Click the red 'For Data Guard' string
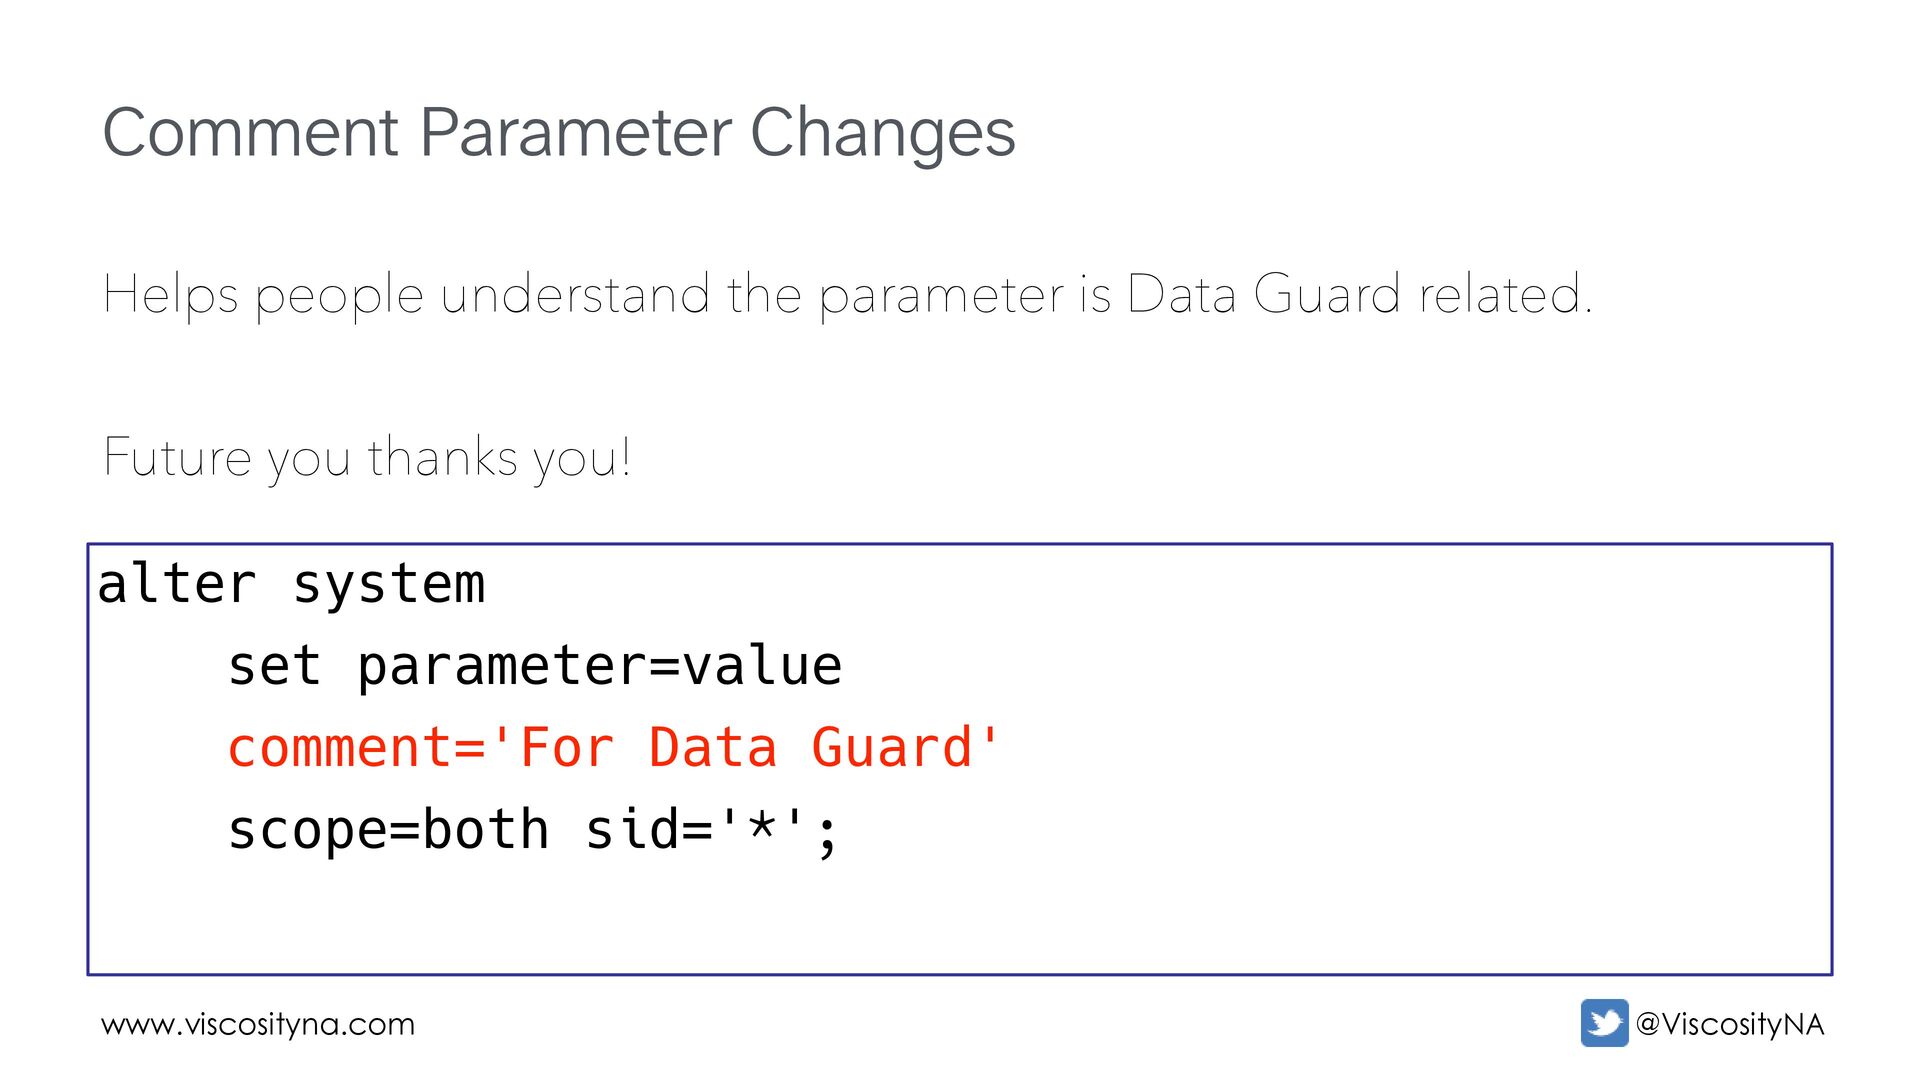Screen dimensions: 1920x1080 744,748
